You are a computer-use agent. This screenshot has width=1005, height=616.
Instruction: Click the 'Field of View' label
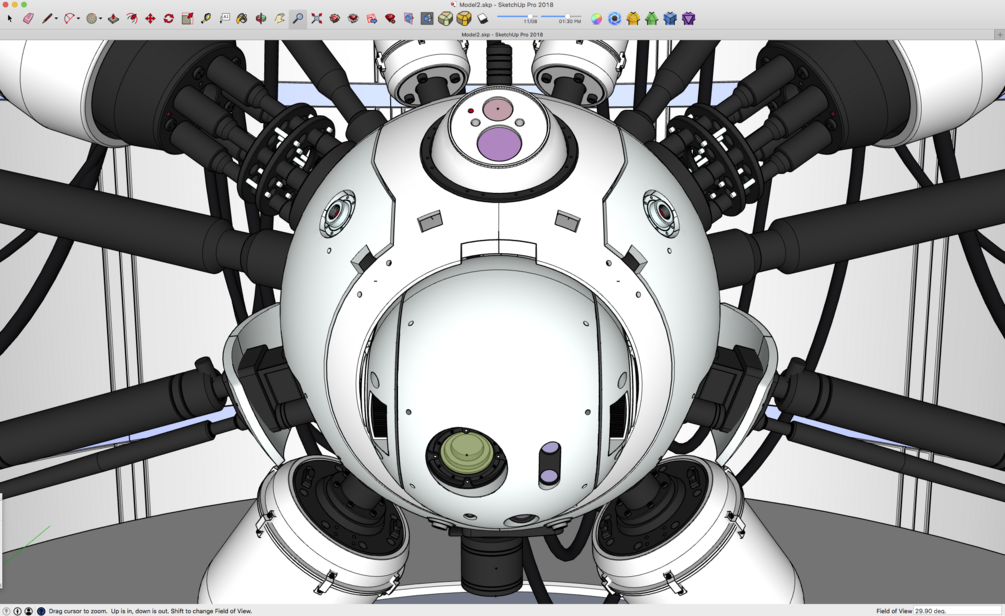[893, 611]
